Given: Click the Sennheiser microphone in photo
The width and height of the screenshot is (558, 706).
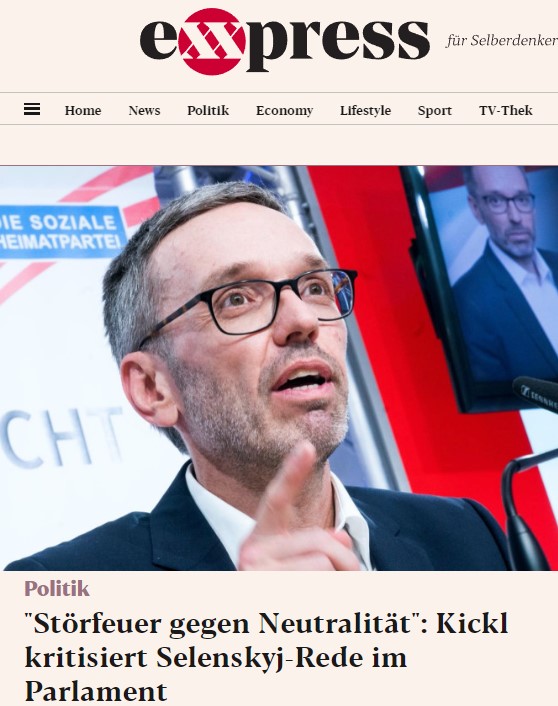Looking at the screenshot, I should 535,392.
